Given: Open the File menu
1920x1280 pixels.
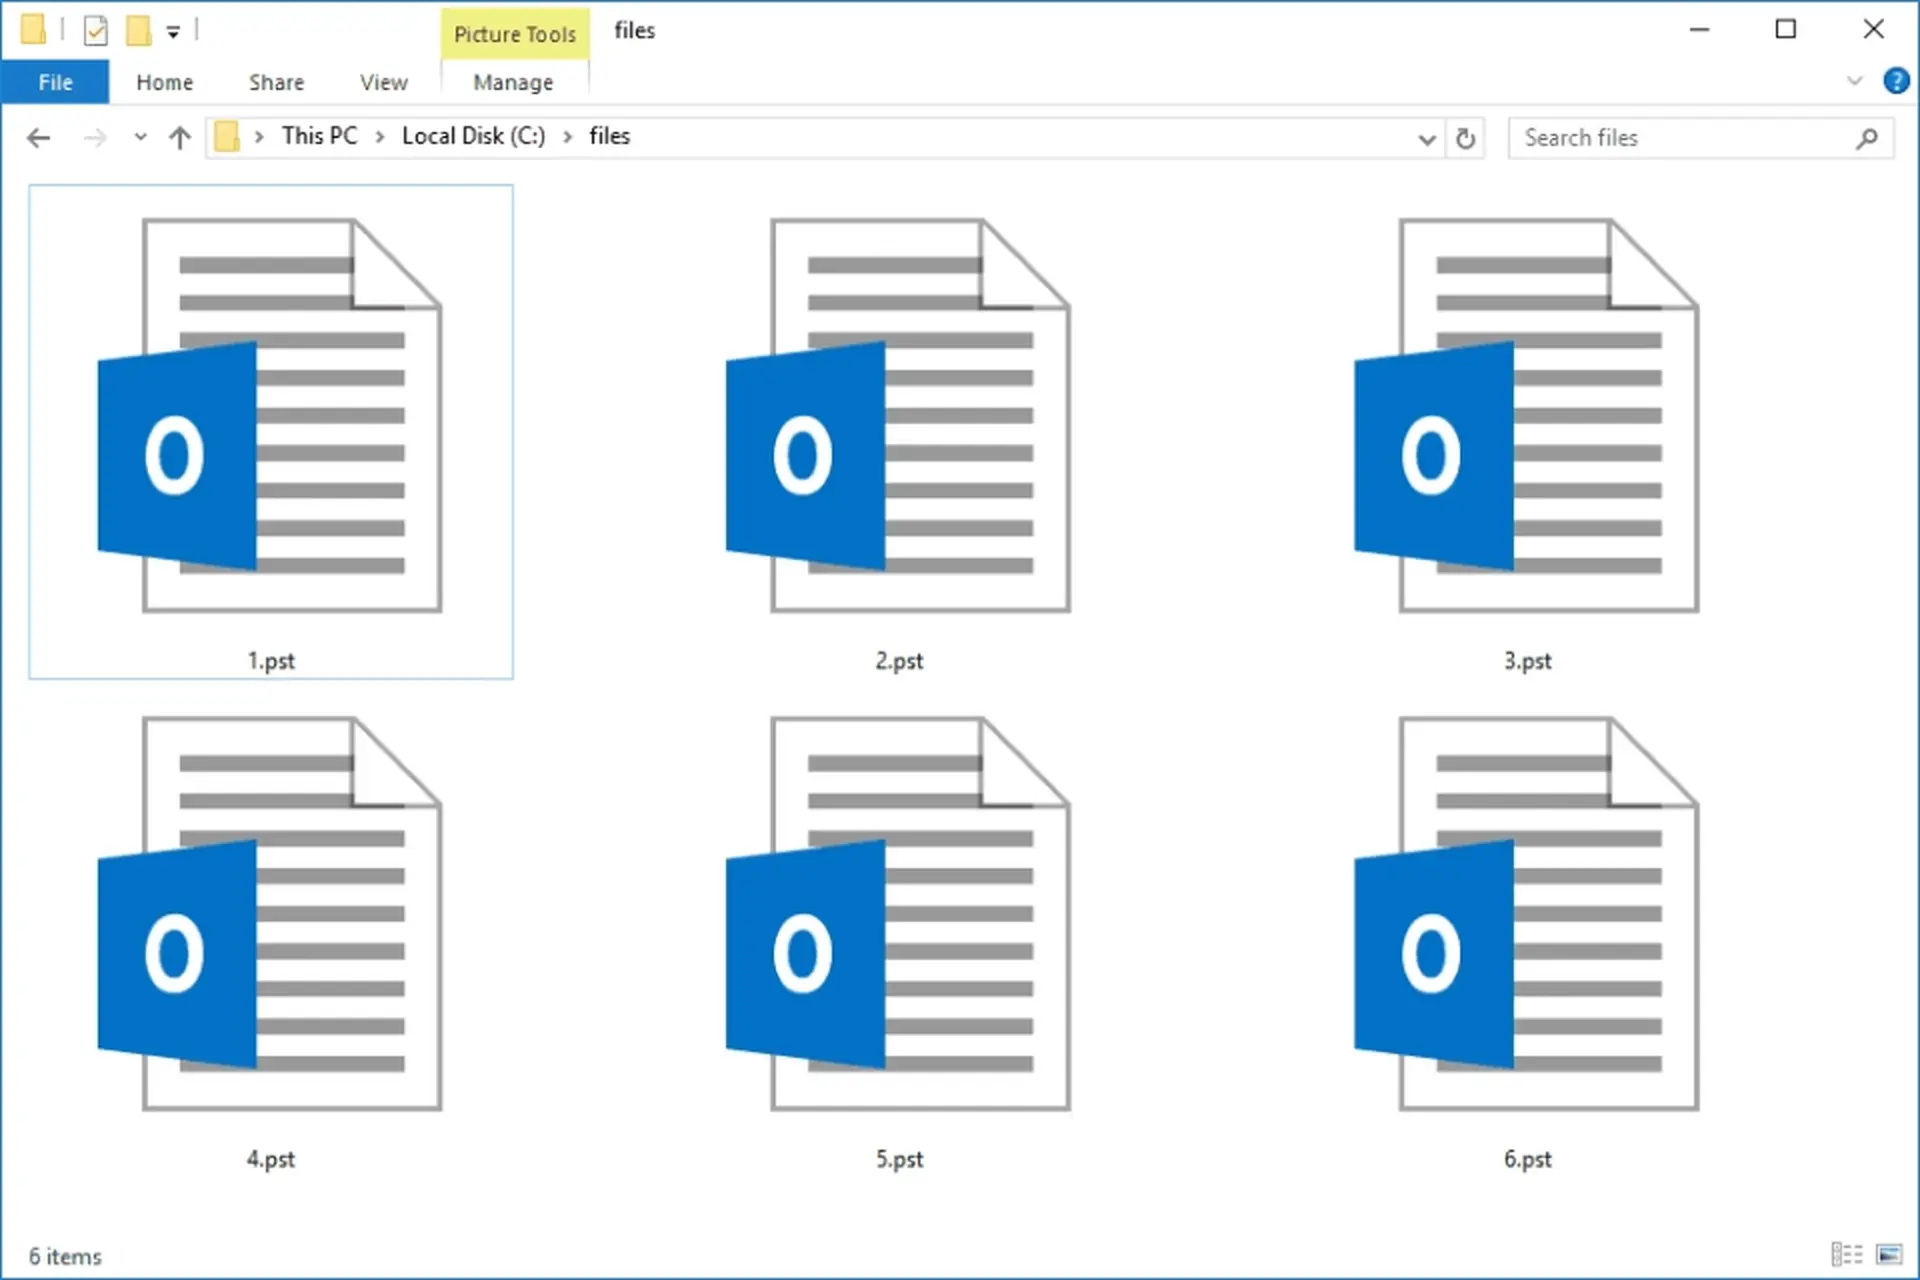Looking at the screenshot, I should click(x=55, y=81).
